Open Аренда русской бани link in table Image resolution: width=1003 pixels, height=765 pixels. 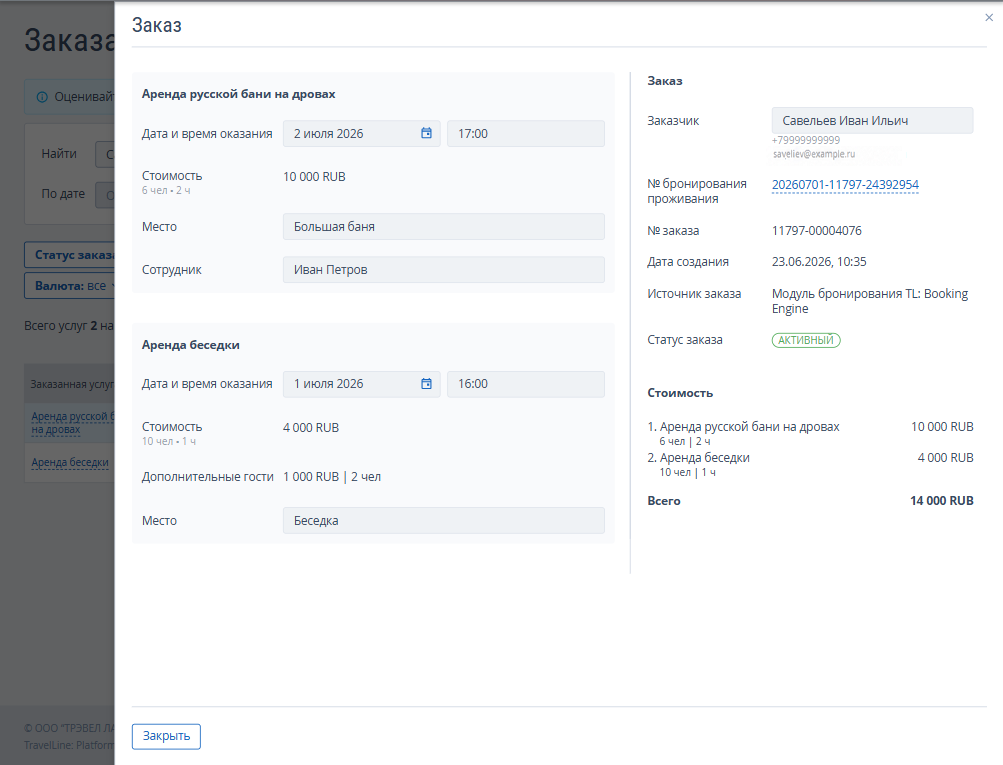click(72, 423)
